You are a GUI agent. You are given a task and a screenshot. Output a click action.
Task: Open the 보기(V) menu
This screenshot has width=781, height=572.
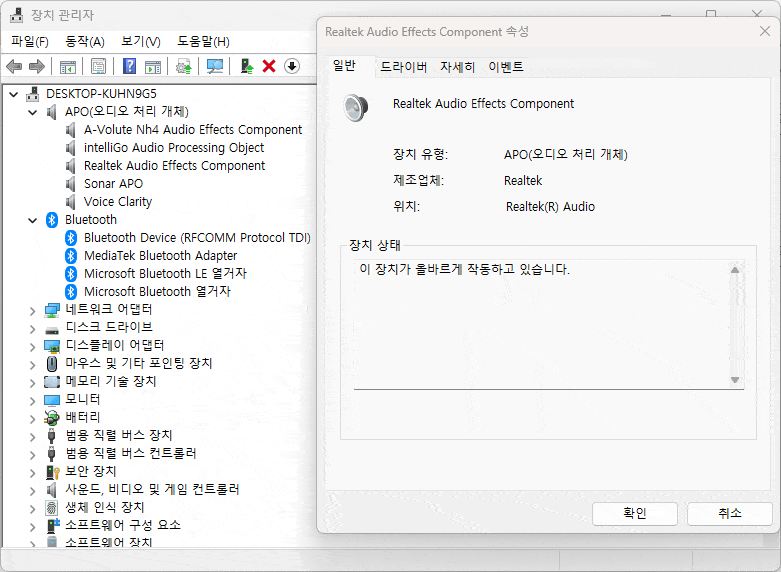140,41
